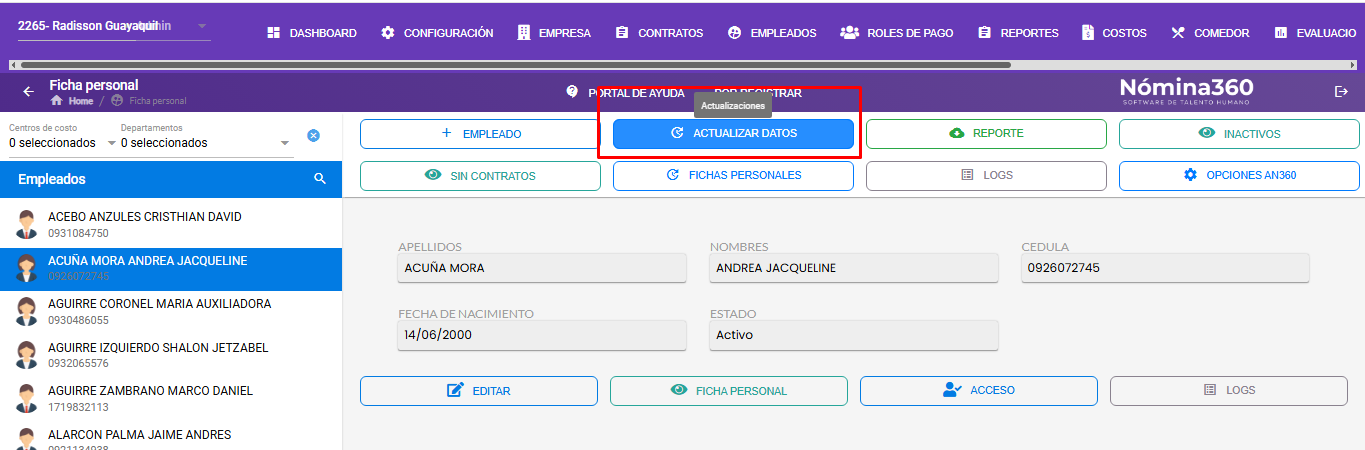Clear filters with the blue X icon
Screen dimensions: 1365x450
pyautogui.click(x=313, y=135)
